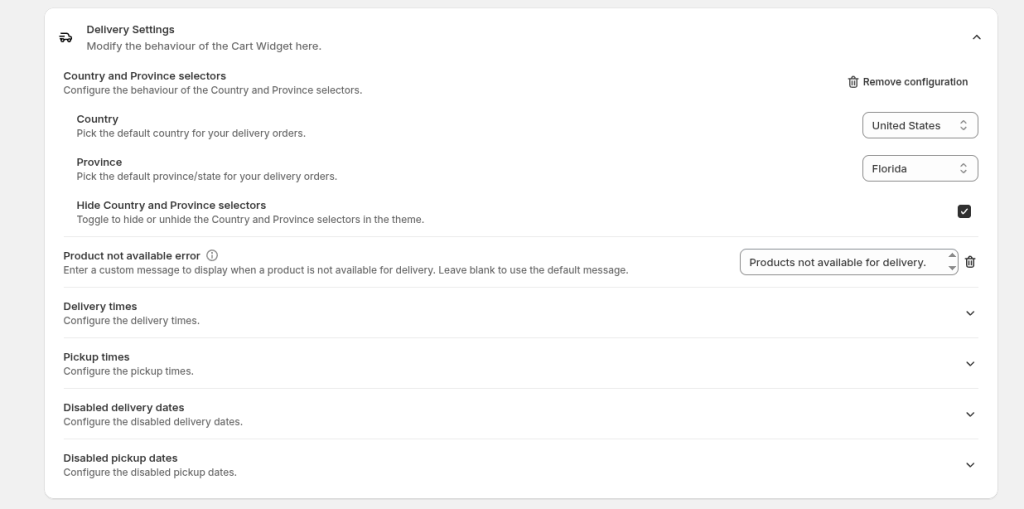
Task: Open the Province dropdown showing Florida
Action: click(x=919, y=169)
